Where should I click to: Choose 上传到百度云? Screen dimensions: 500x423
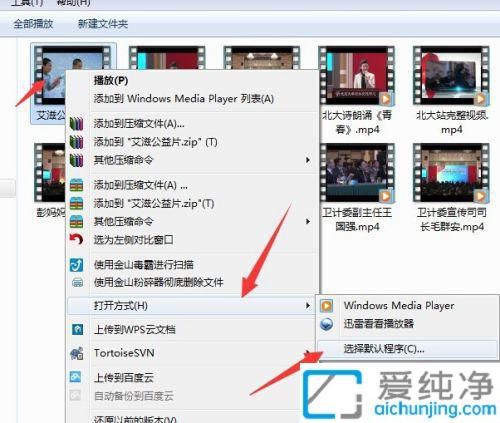(x=123, y=378)
